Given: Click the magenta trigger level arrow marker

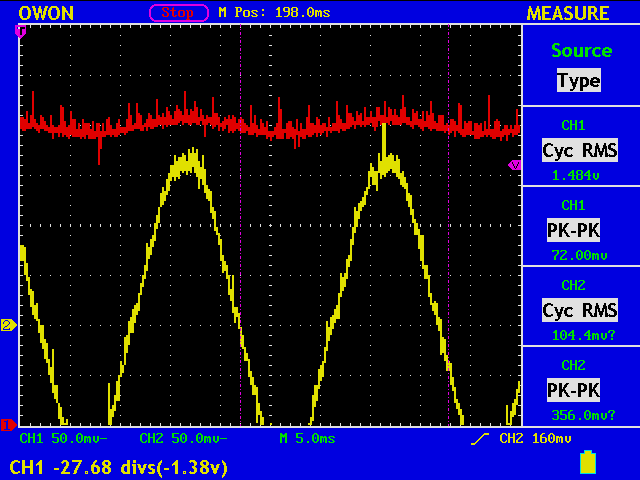Looking at the screenshot, I should pos(515,165).
